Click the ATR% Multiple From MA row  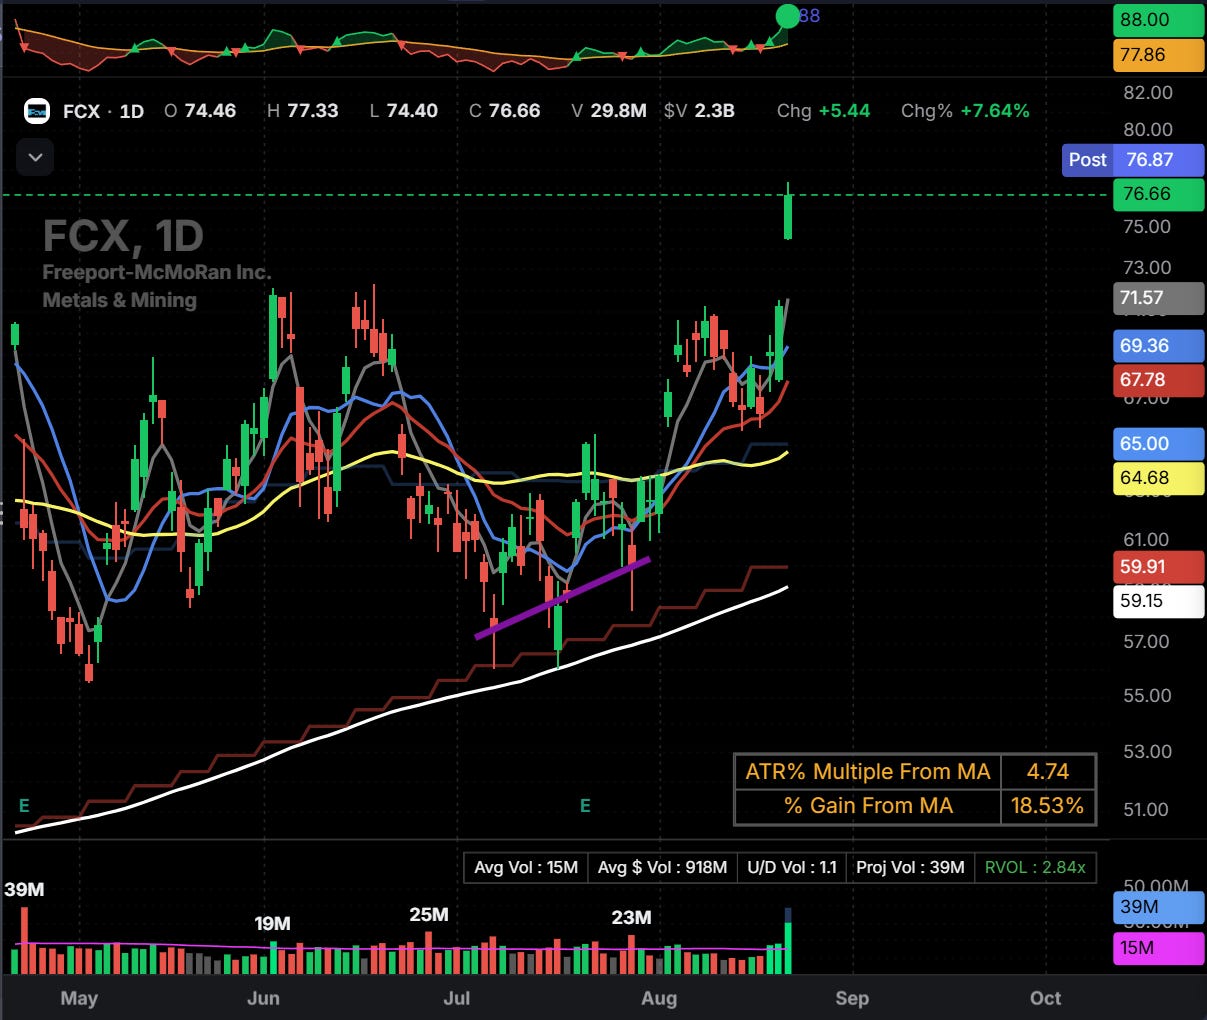(915, 772)
